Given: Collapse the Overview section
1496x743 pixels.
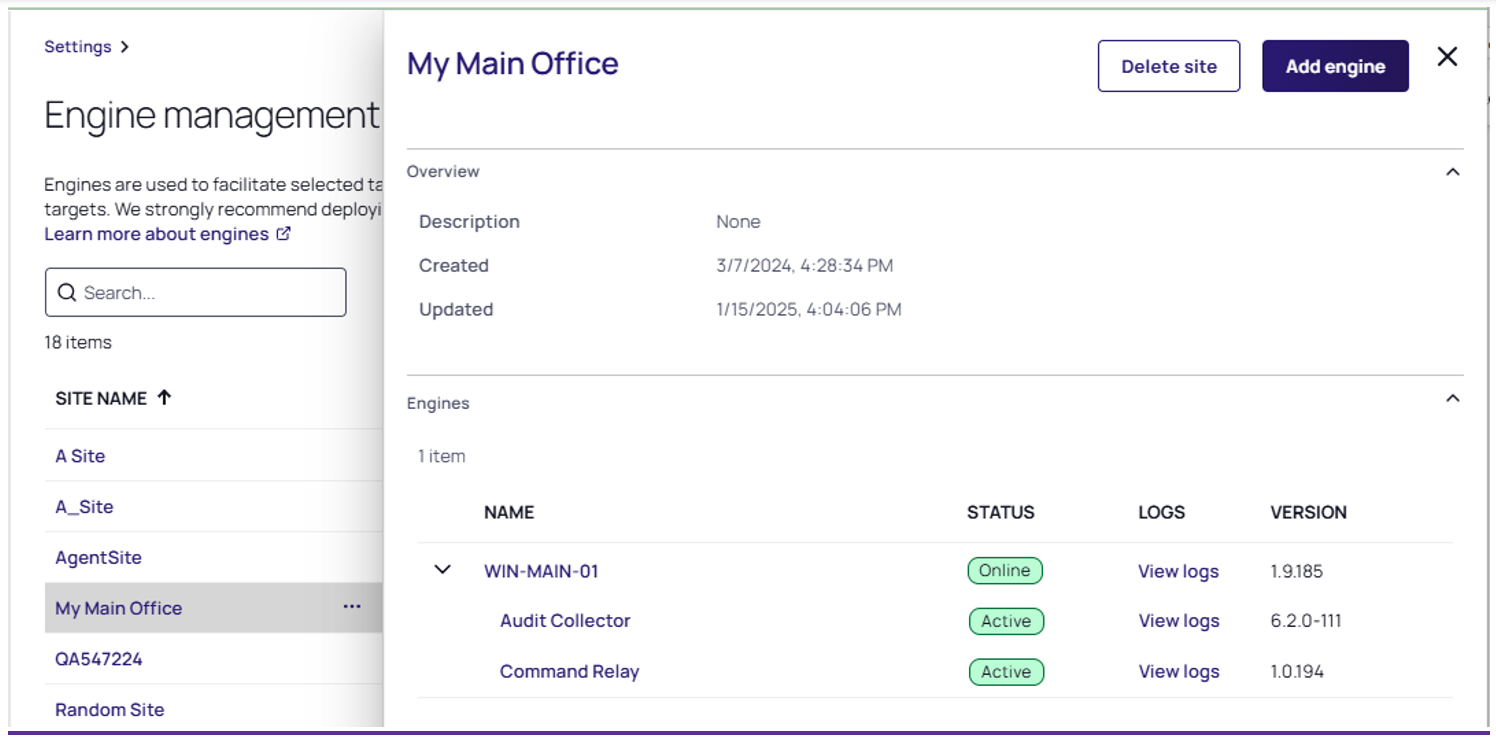Looking at the screenshot, I should [1453, 172].
